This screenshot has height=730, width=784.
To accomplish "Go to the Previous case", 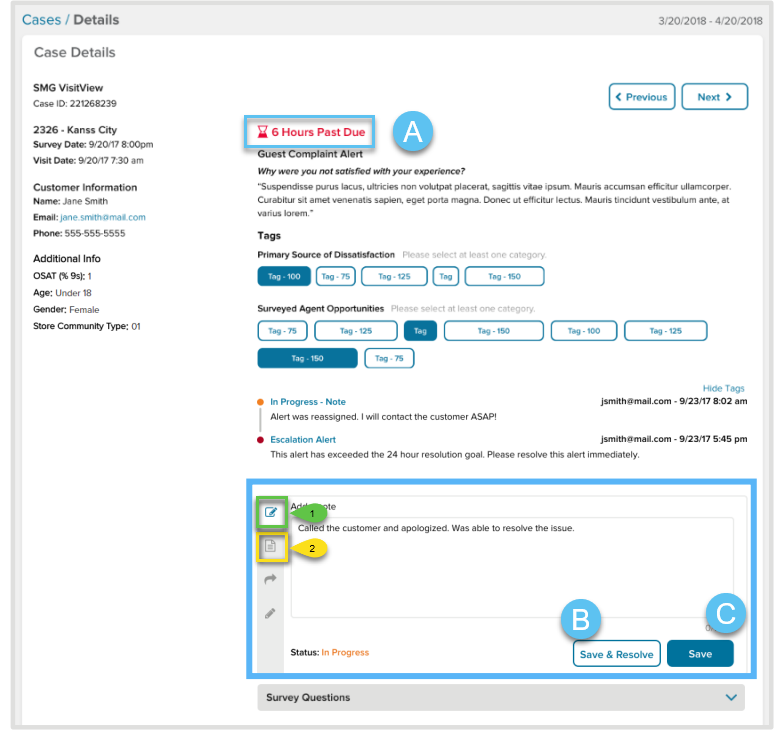I will coord(640,97).
